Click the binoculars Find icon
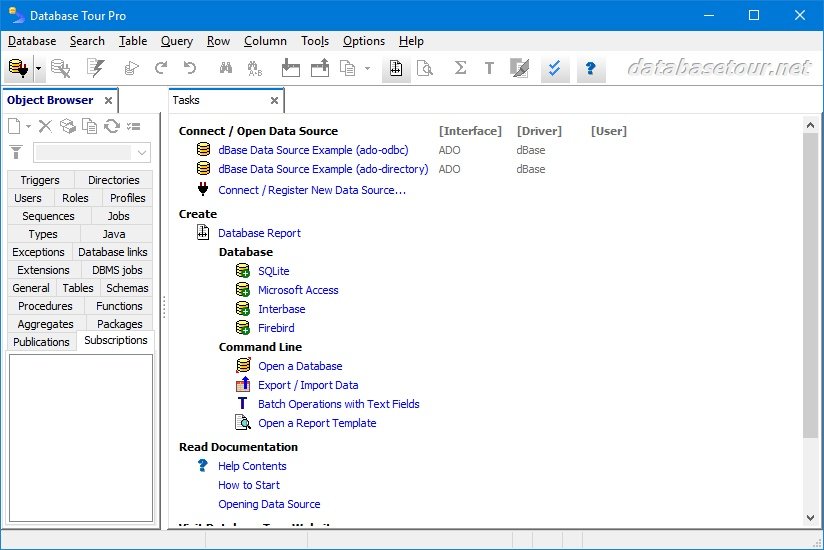 pyautogui.click(x=226, y=68)
